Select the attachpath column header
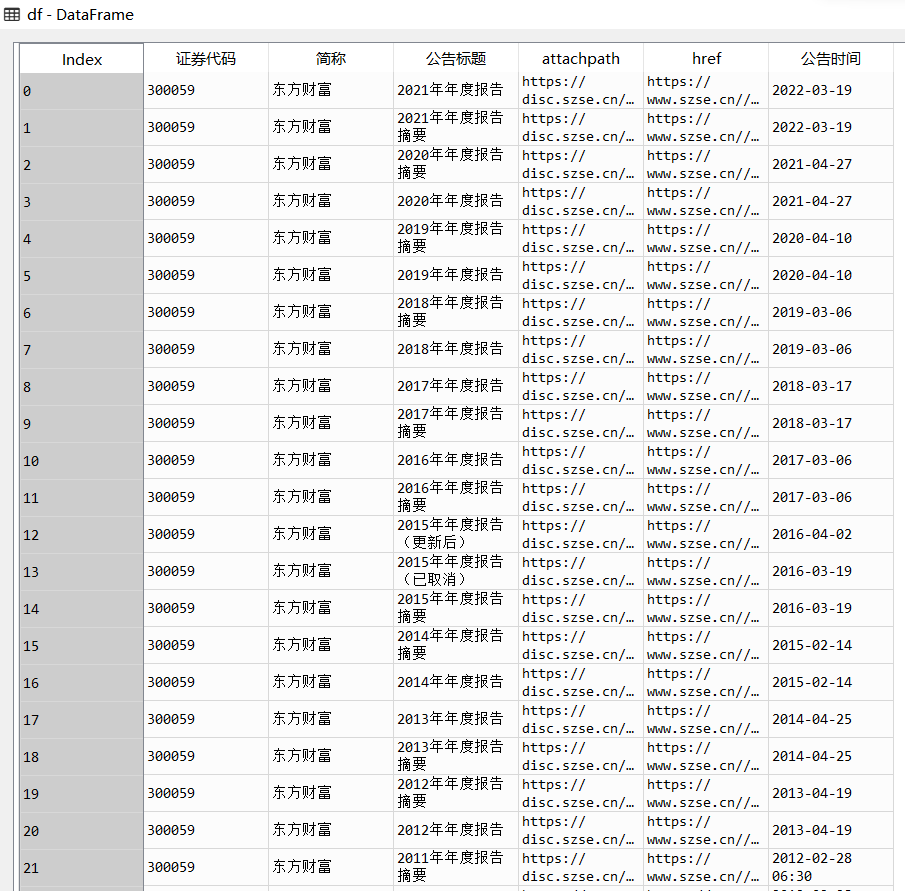Viewport: 905px width, 891px height. (x=581, y=59)
